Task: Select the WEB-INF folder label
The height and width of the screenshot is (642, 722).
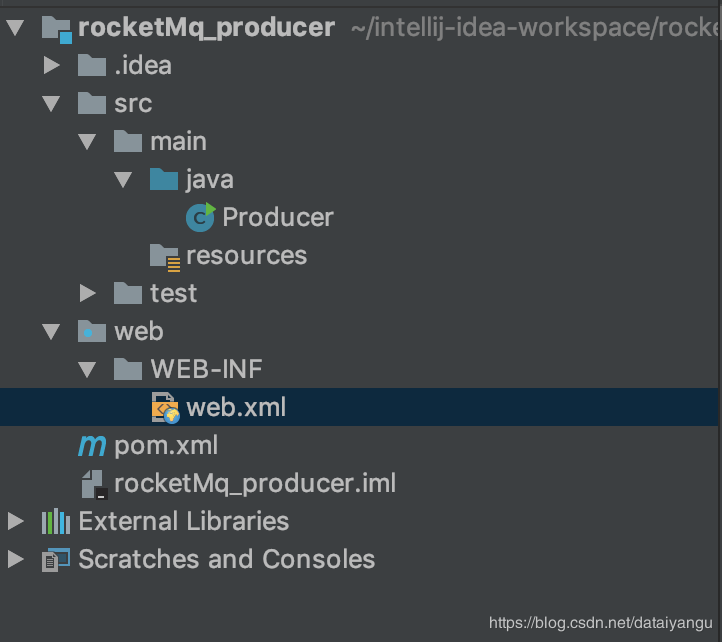Action: click(x=206, y=369)
